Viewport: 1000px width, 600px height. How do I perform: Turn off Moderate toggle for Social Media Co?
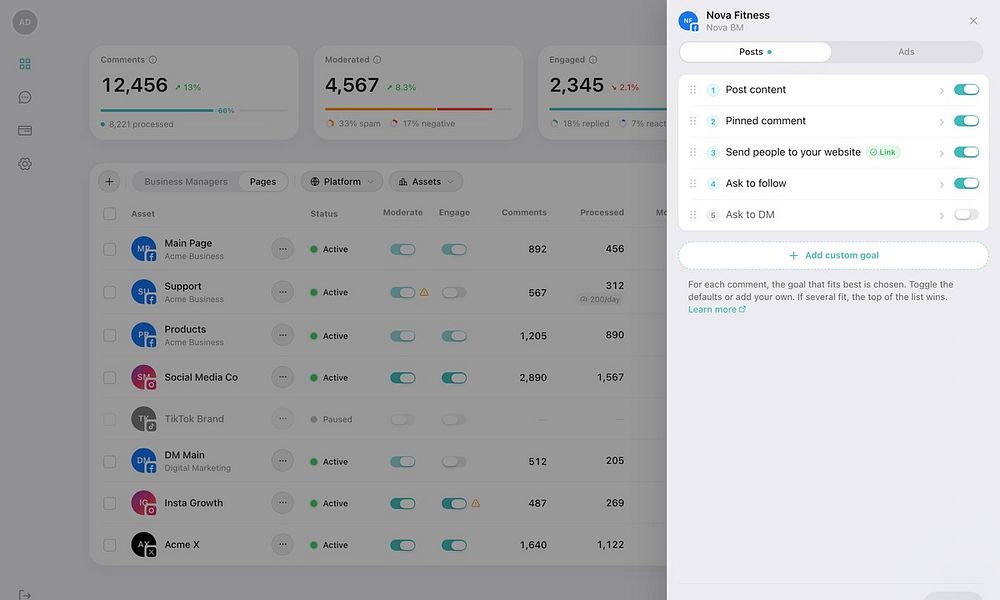402,378
